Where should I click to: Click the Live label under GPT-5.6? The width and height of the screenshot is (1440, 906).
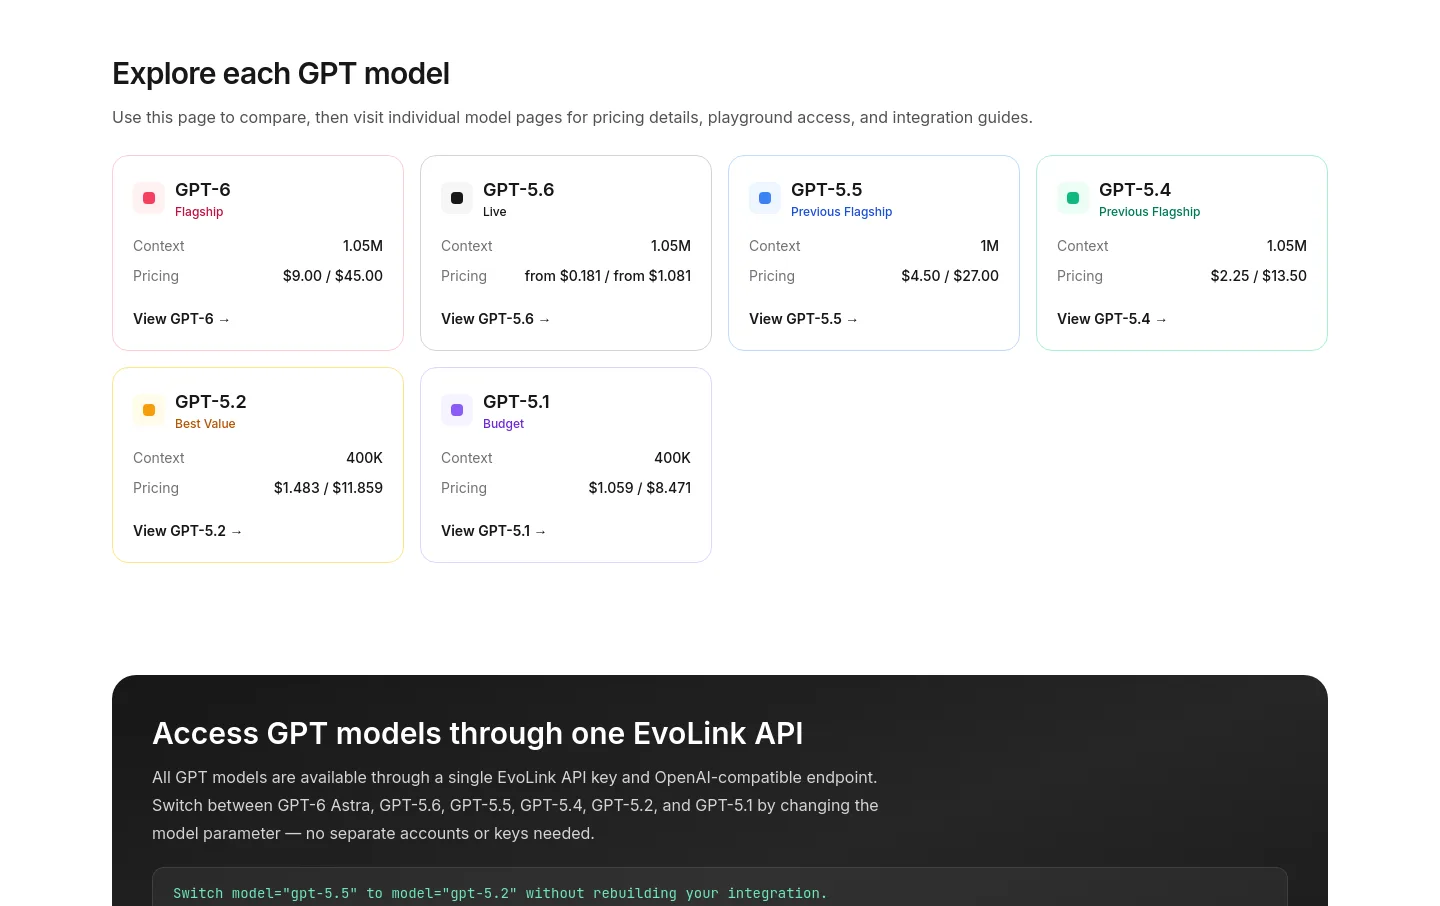tap(495, 212)
